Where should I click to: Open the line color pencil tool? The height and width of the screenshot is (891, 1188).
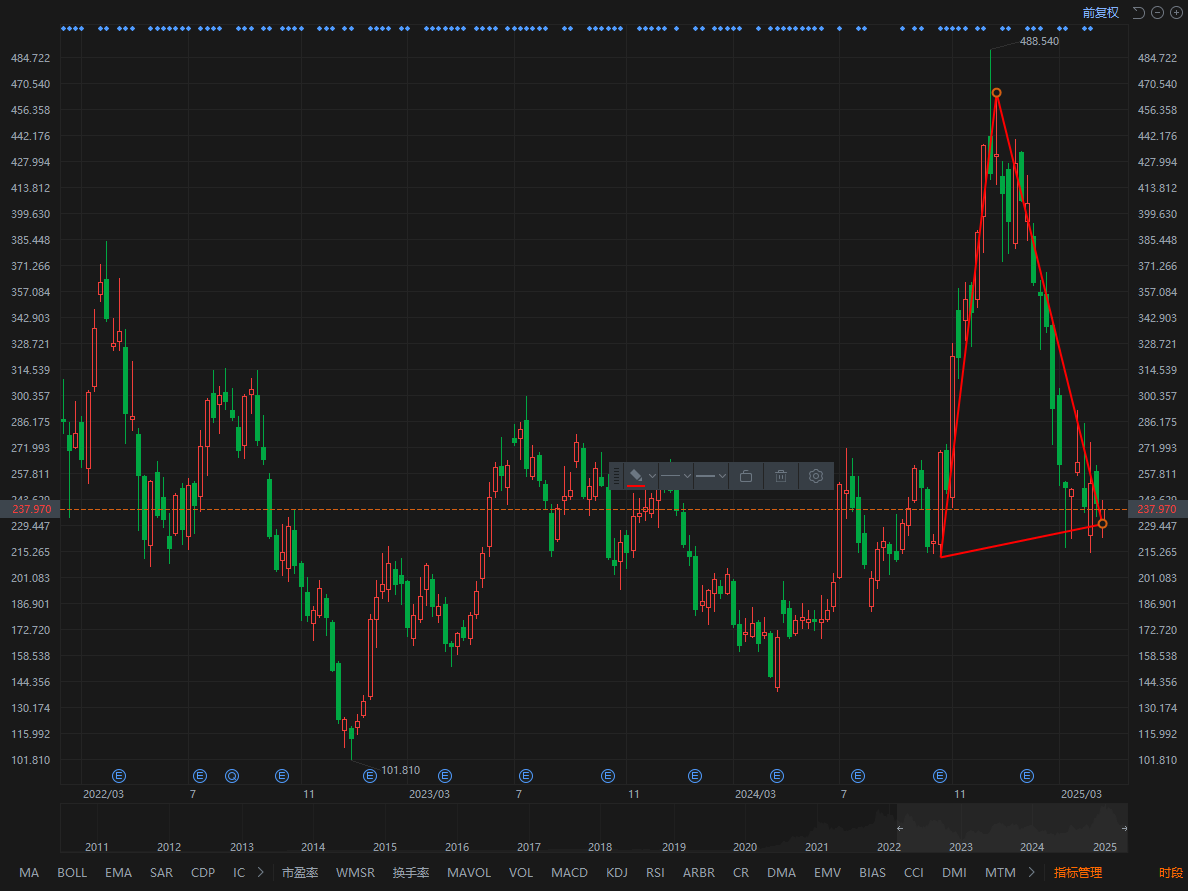(x=636, y=476)
